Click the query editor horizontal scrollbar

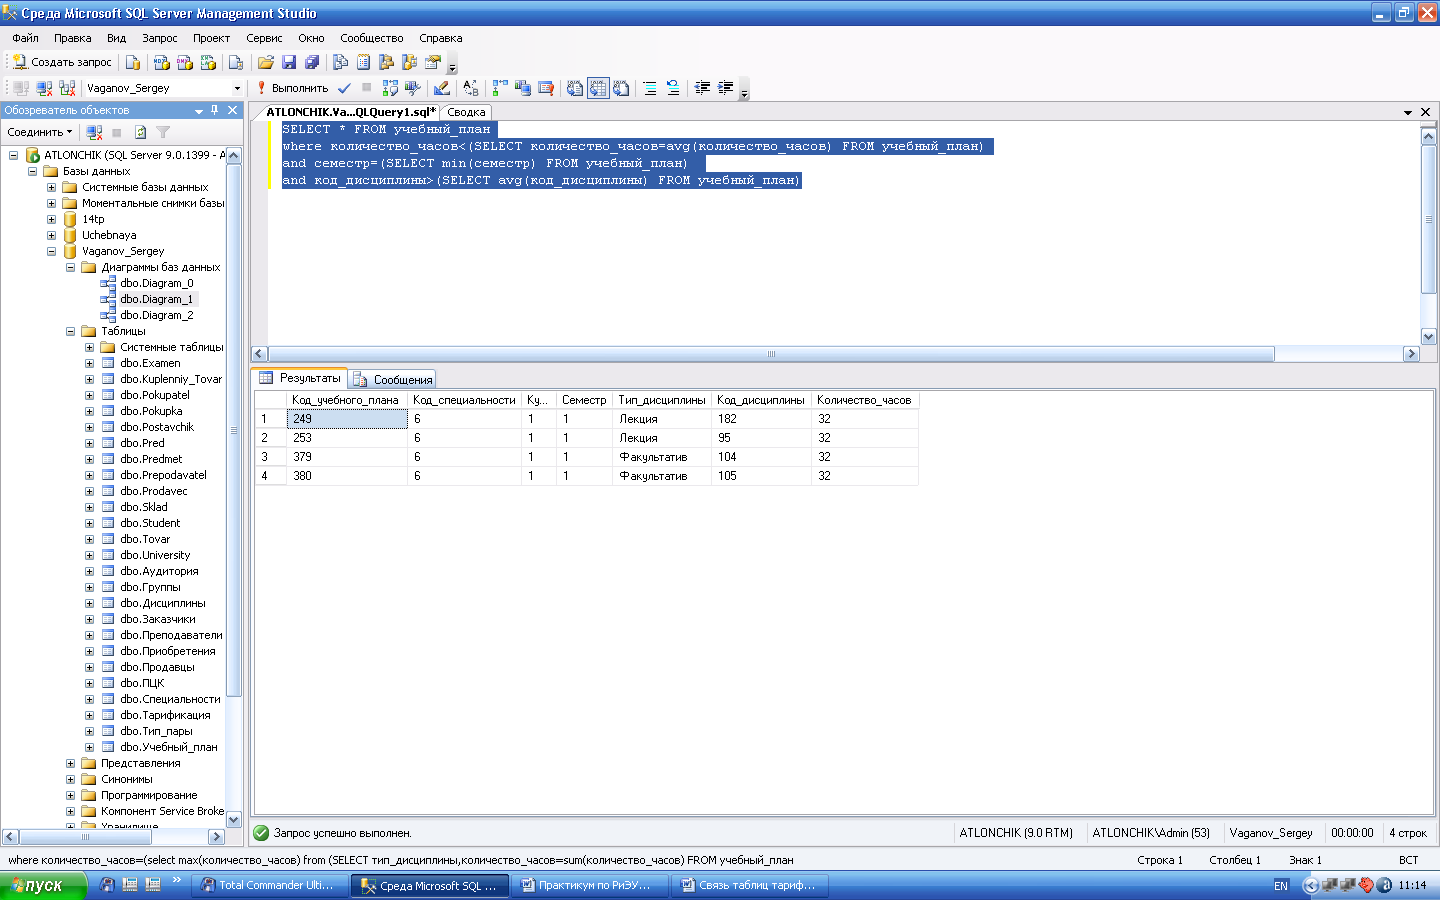pyautogui.click(x=771, y=354)
